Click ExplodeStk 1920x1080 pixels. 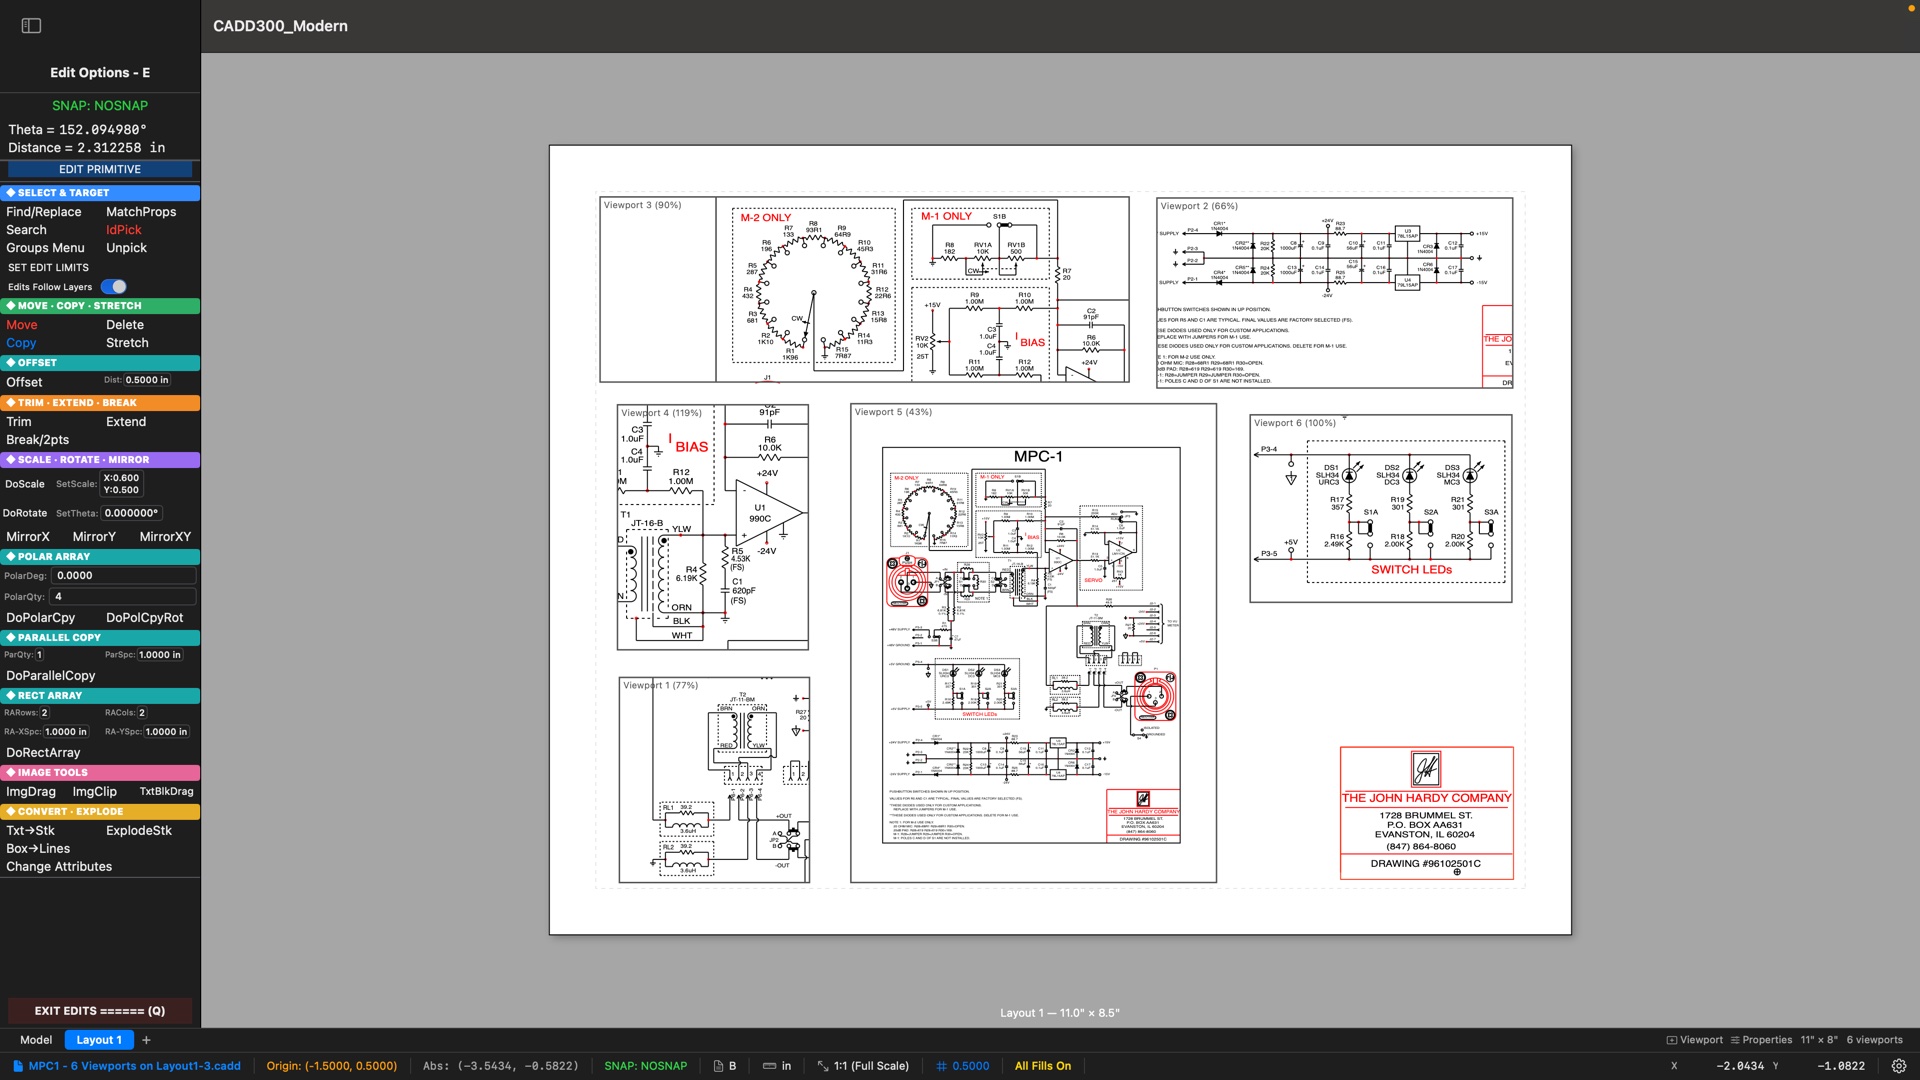(139, 831)
